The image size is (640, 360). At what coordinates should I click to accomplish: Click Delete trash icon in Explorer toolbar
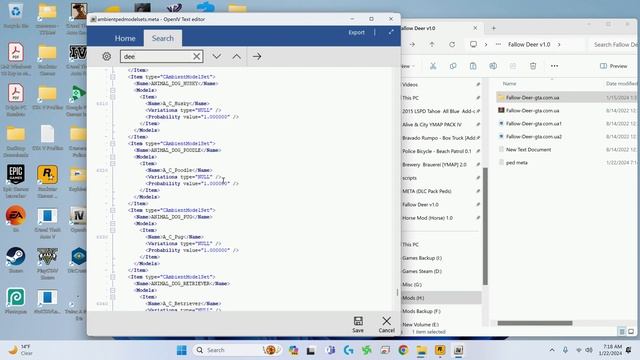(533, 66)
